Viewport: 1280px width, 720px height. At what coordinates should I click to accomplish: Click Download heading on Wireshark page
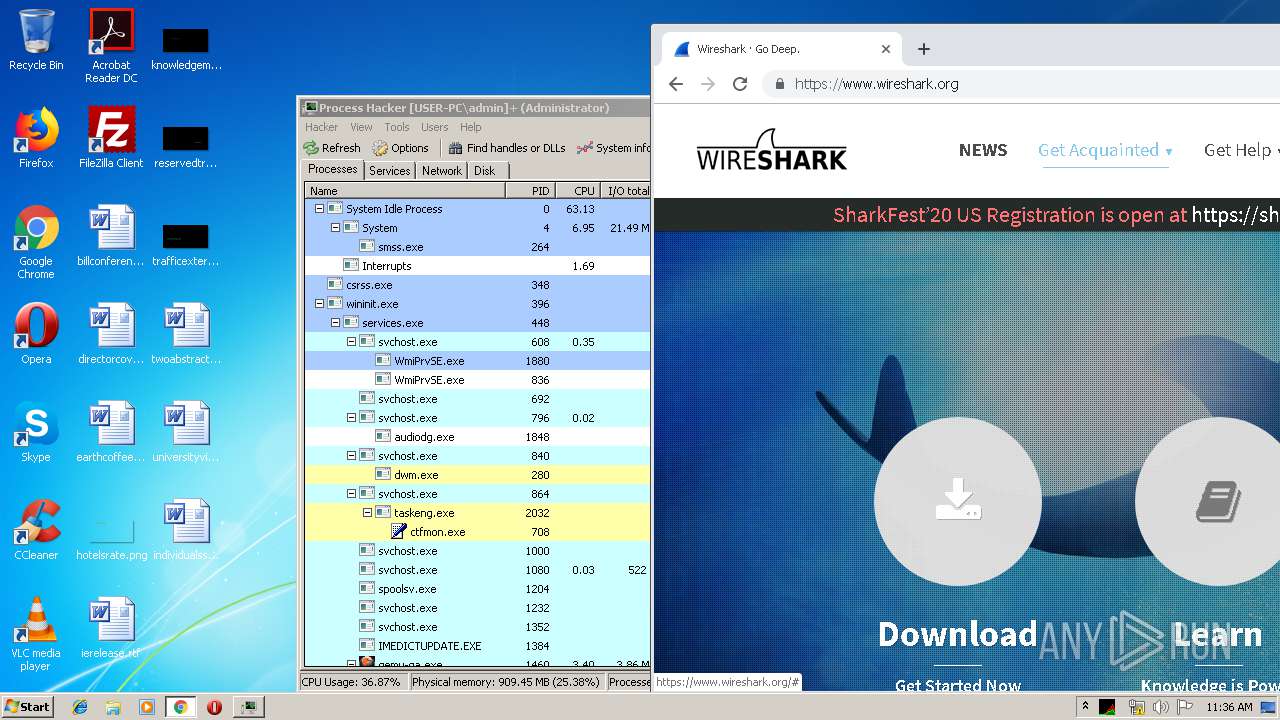[x=957, y=634]
